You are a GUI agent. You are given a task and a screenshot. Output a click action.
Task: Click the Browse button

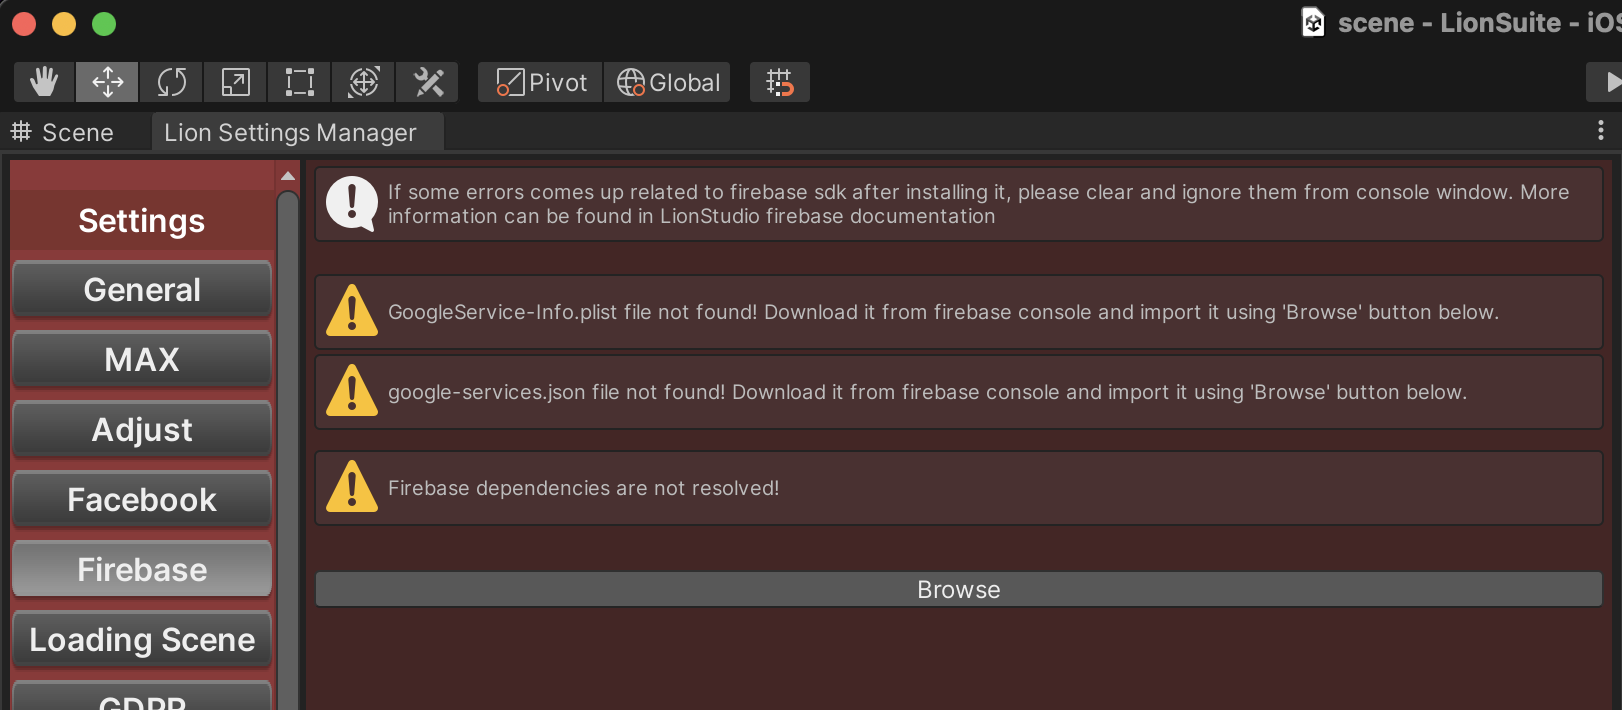click(959, 590)
